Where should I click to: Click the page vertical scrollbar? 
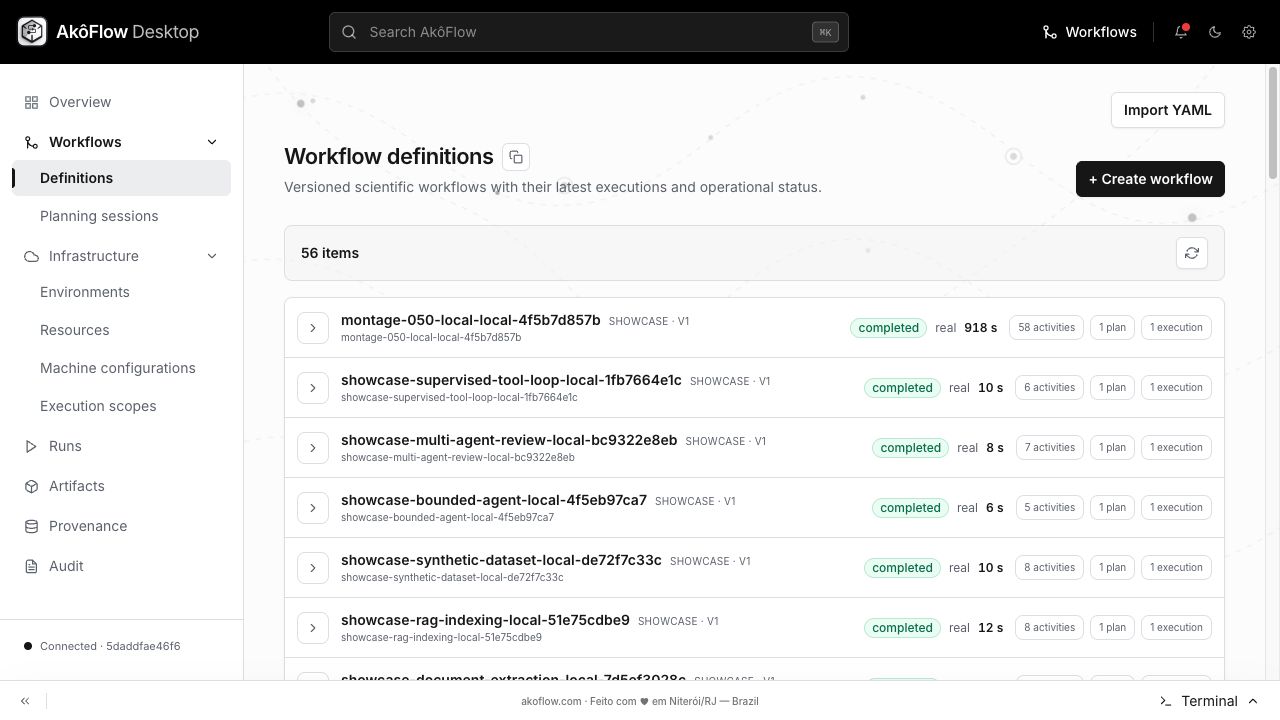pos(1273,123)
